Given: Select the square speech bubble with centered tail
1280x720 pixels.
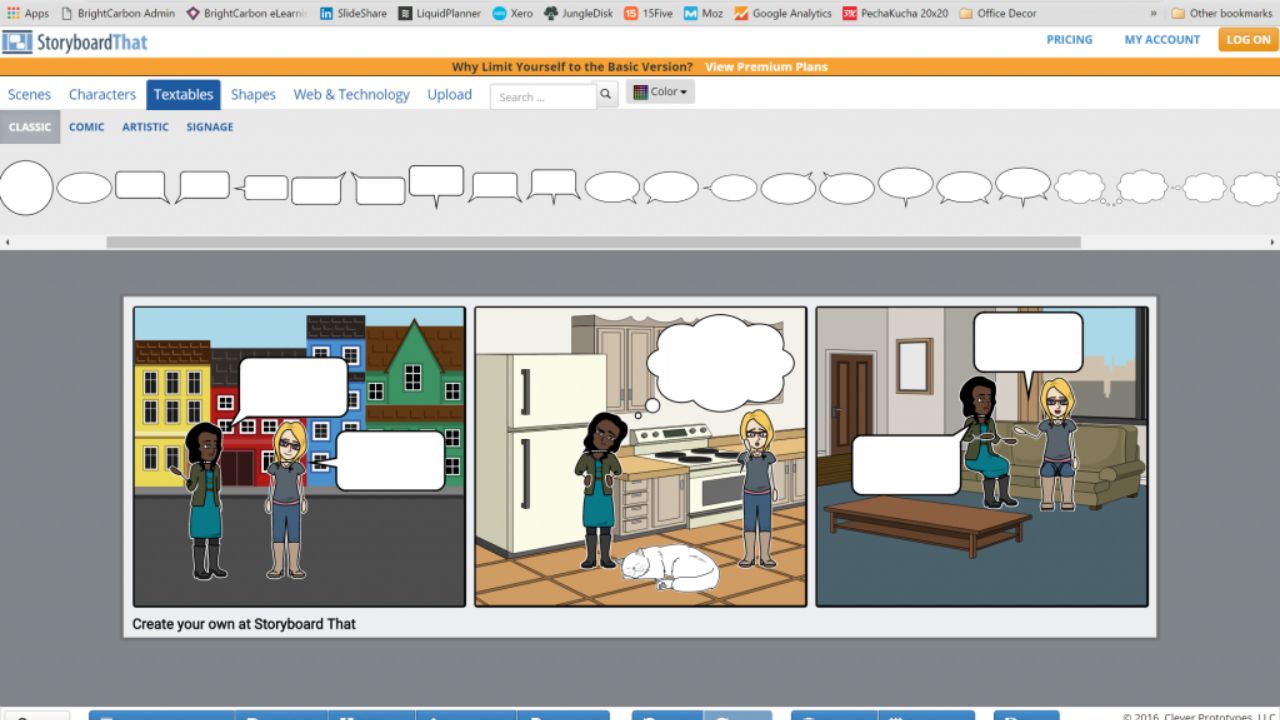Looking at the screenshot, I should [x=437, y=182].
